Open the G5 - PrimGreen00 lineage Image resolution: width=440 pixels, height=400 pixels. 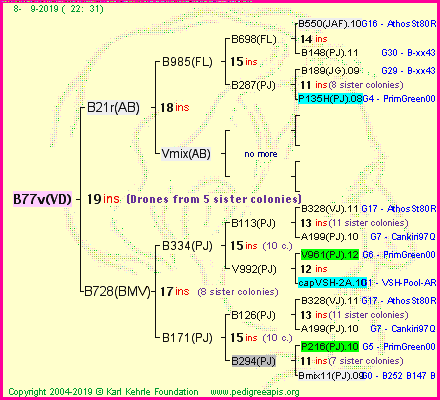(x=399, y=347)
